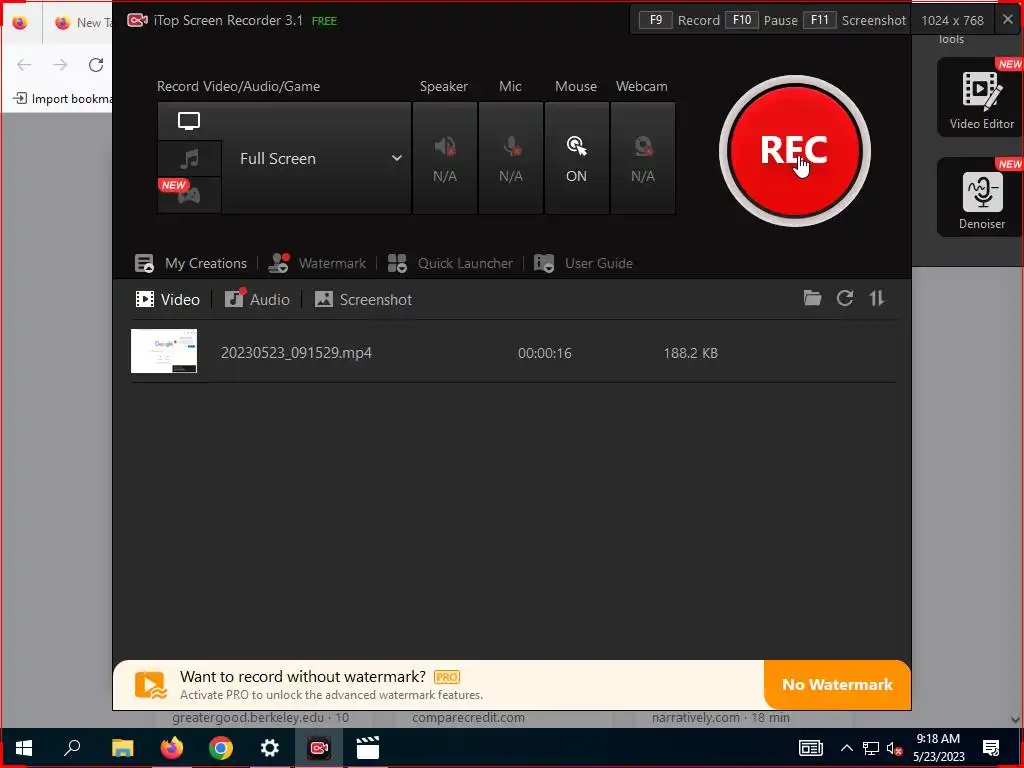The height and width of the screenshot is (768, 1024).
Task: Click the network icon in system tray
Action: [871, 748]
